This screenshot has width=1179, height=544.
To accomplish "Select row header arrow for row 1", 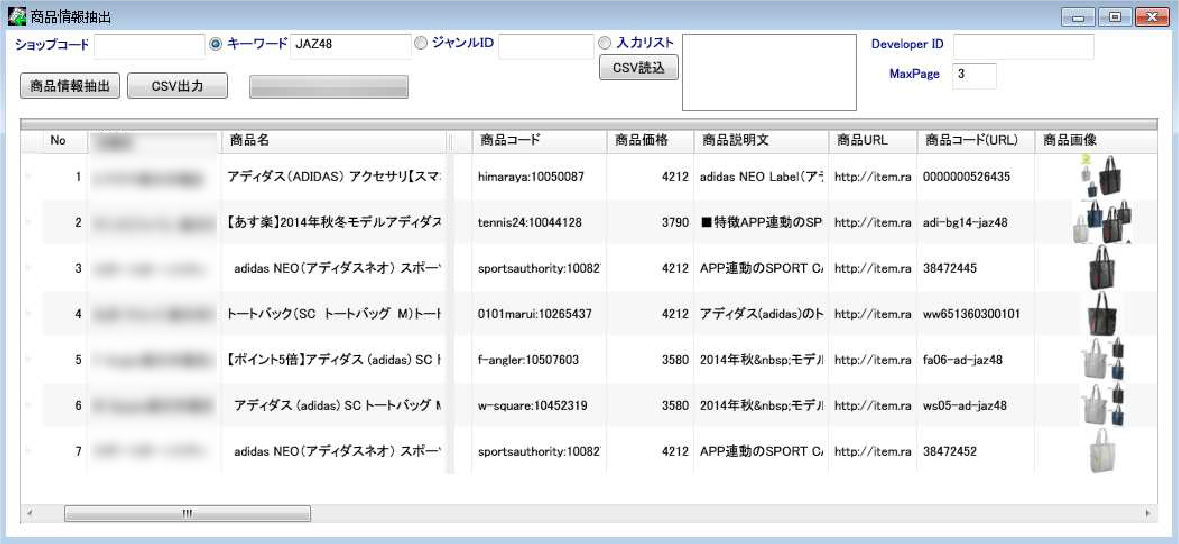I will click(x=30, y=177).
